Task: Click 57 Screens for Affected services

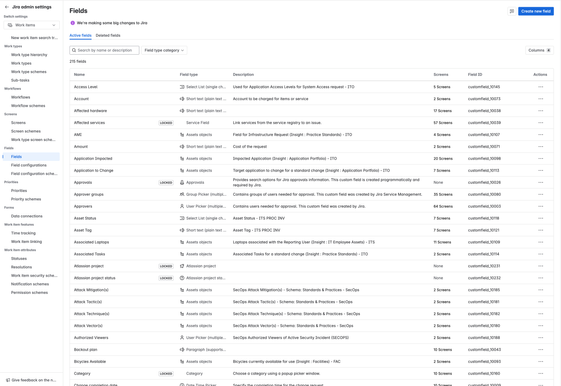Action: pyautogui.click(x=443, y=123)
